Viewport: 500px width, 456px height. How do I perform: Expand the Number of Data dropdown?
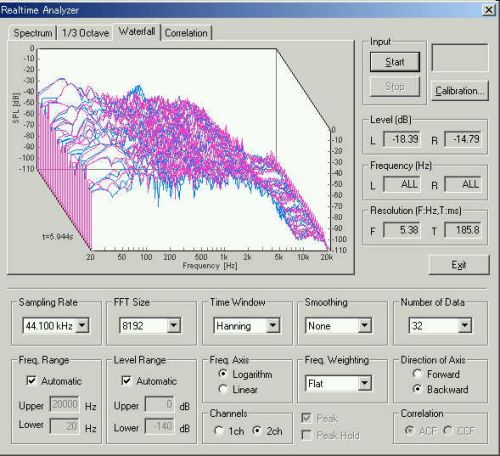(465, 325)
